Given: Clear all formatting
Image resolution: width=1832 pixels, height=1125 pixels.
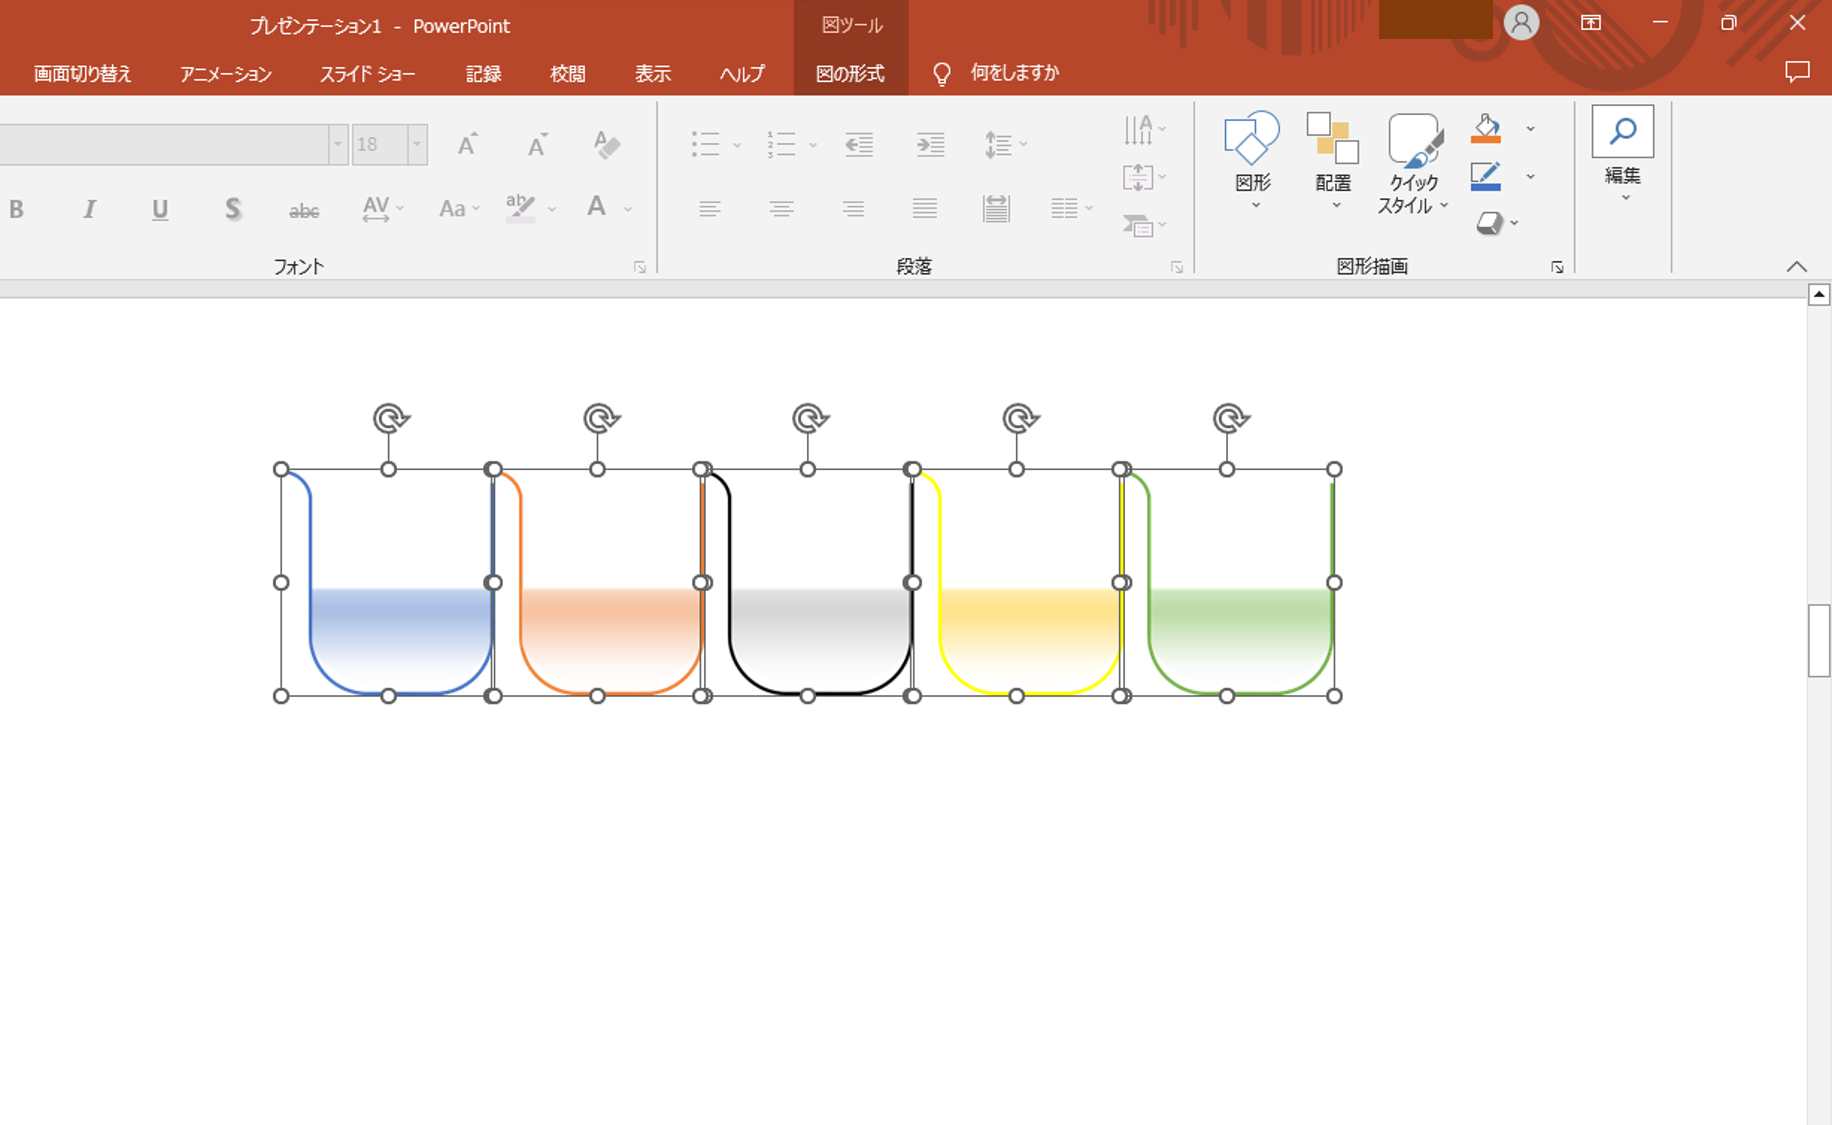Looking at the screenshot, I should [x=607, y=145].
